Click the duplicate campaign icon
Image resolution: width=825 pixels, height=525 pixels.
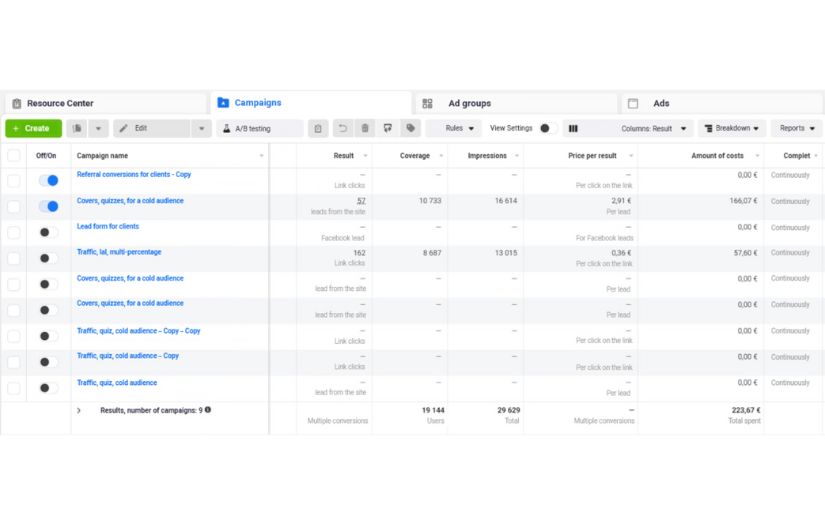[77, 128]
